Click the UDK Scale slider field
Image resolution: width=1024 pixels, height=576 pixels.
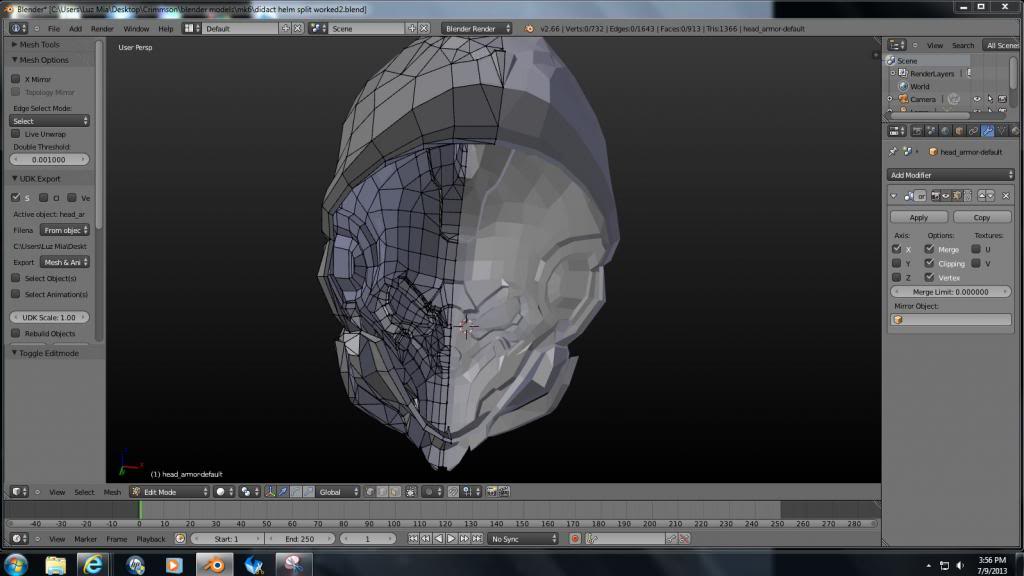(50, 317)
